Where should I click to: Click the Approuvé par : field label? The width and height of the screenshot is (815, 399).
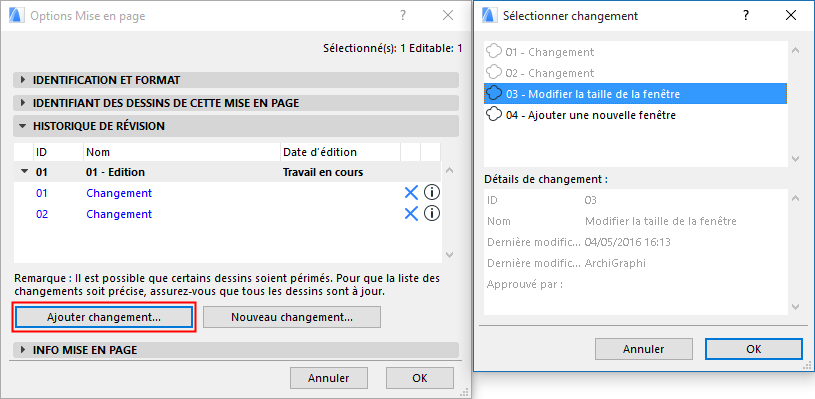click(525, 284)
